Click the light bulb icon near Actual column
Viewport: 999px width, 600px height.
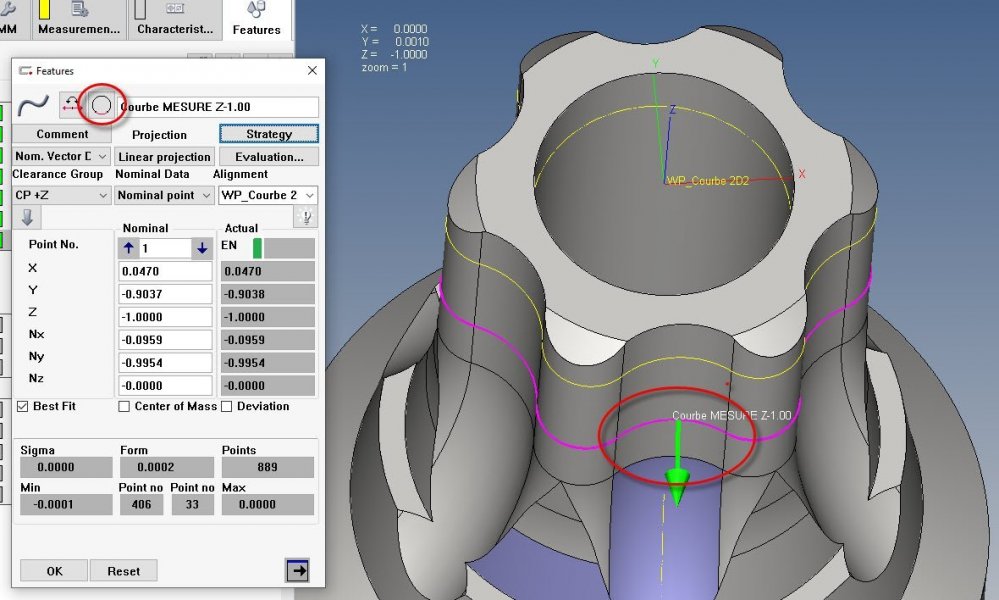(x=305, y=218)
